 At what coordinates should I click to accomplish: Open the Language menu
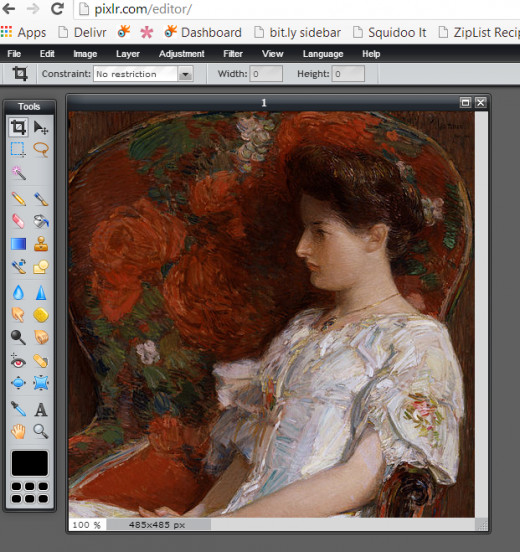[x=323, y=54]
